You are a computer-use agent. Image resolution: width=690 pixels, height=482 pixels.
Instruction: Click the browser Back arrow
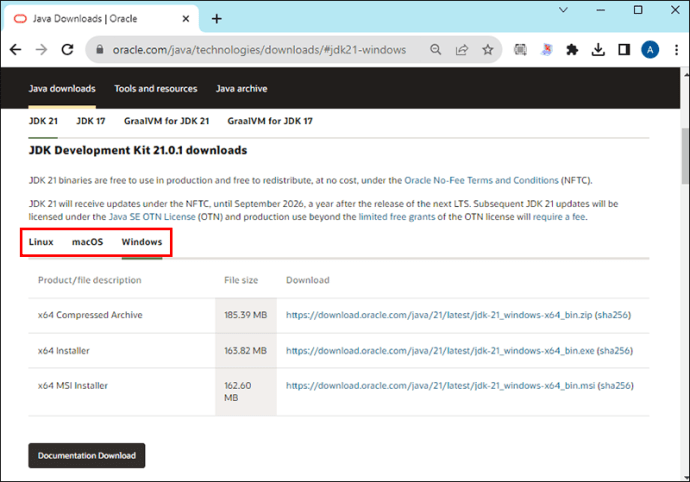15,50
